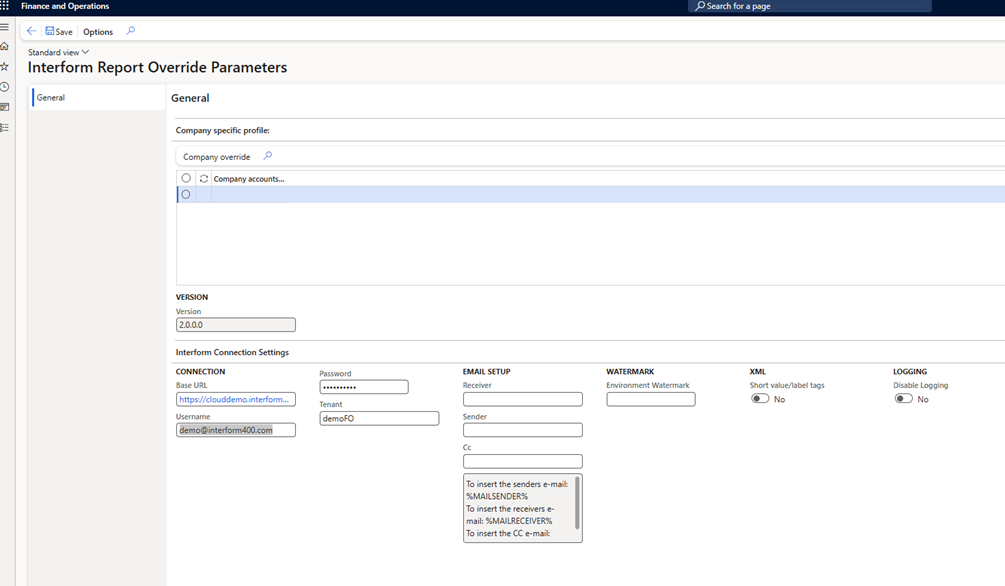Click search icon next to Company override
The width and height of the screenshot is (1005, 586).
pyautogui.click(x=267, y=156)
